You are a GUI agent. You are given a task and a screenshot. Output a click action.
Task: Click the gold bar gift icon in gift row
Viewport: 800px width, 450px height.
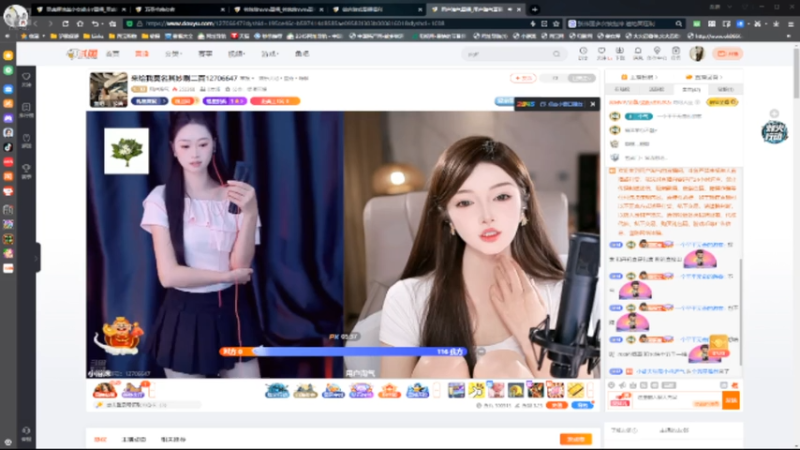tap(576, 390)
